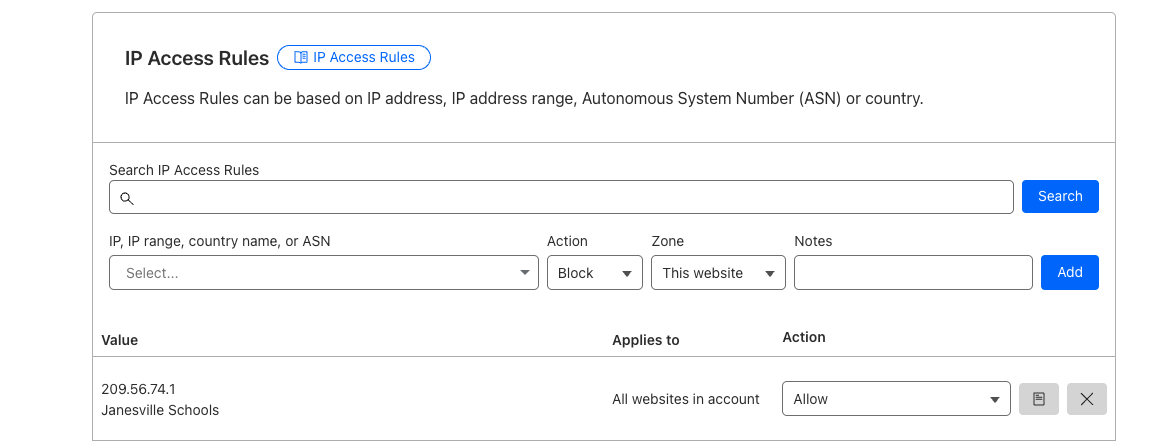
Task: Click the IP Access Rules section heading
Action: (x=197, y=59)
